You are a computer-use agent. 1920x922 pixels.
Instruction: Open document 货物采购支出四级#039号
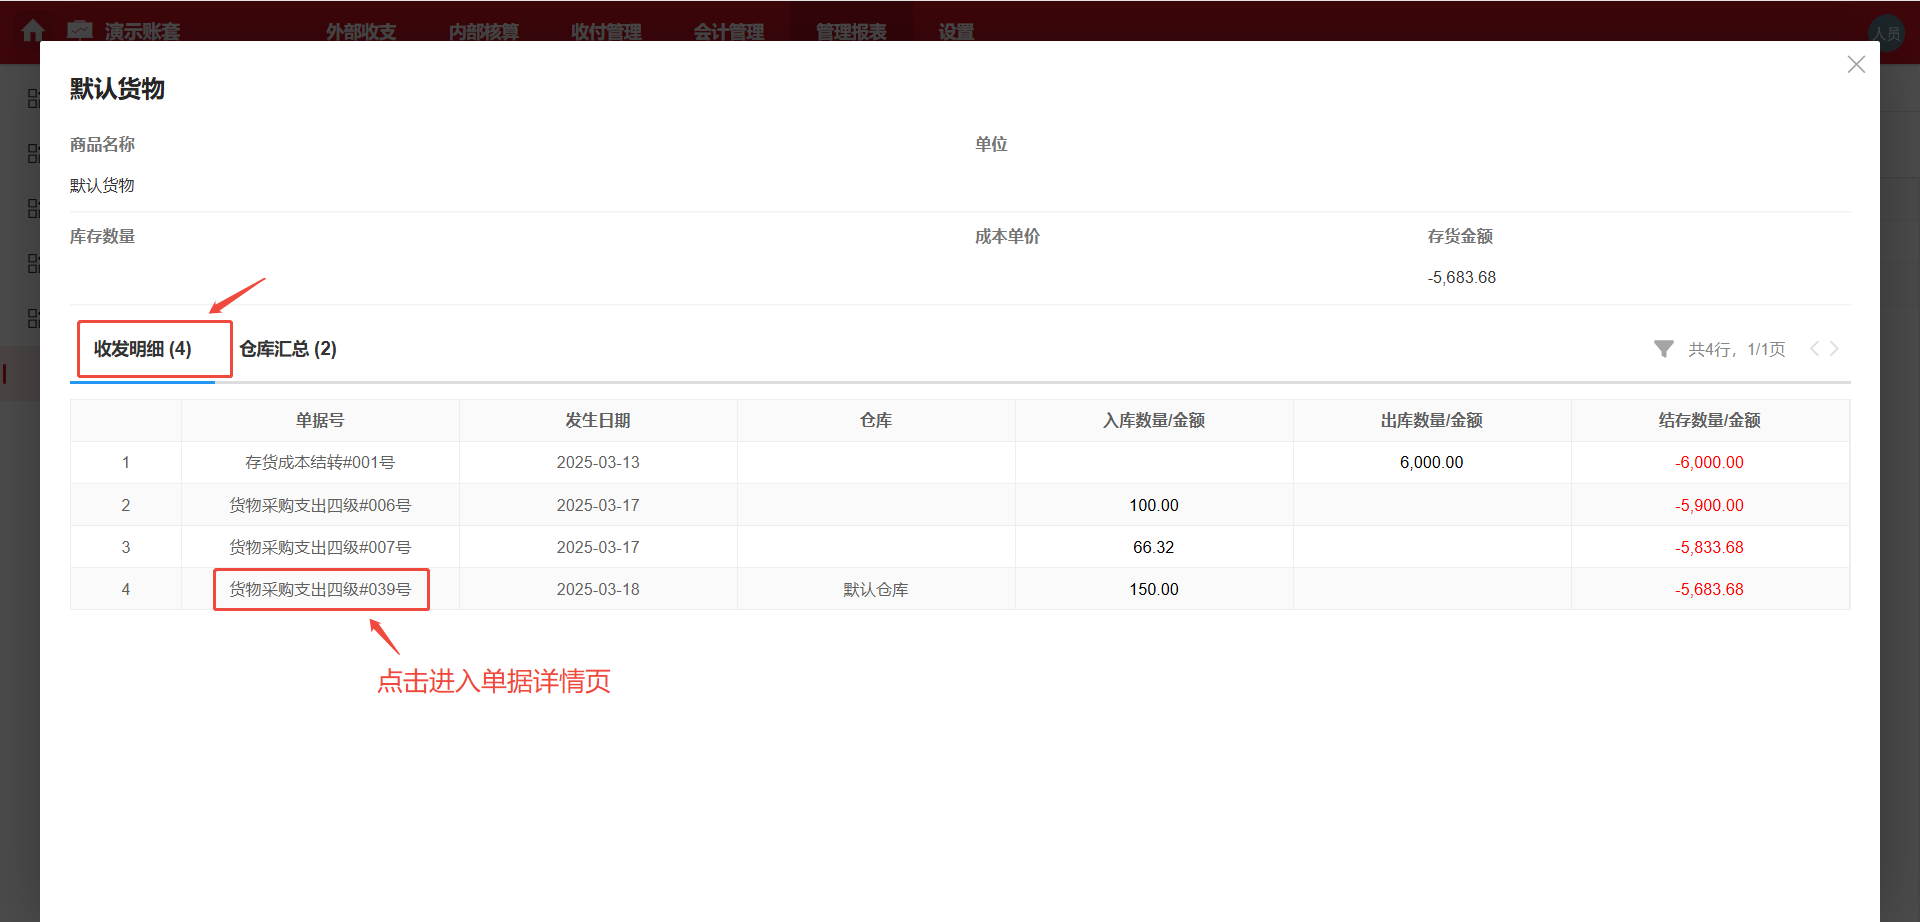pos(320,589)
